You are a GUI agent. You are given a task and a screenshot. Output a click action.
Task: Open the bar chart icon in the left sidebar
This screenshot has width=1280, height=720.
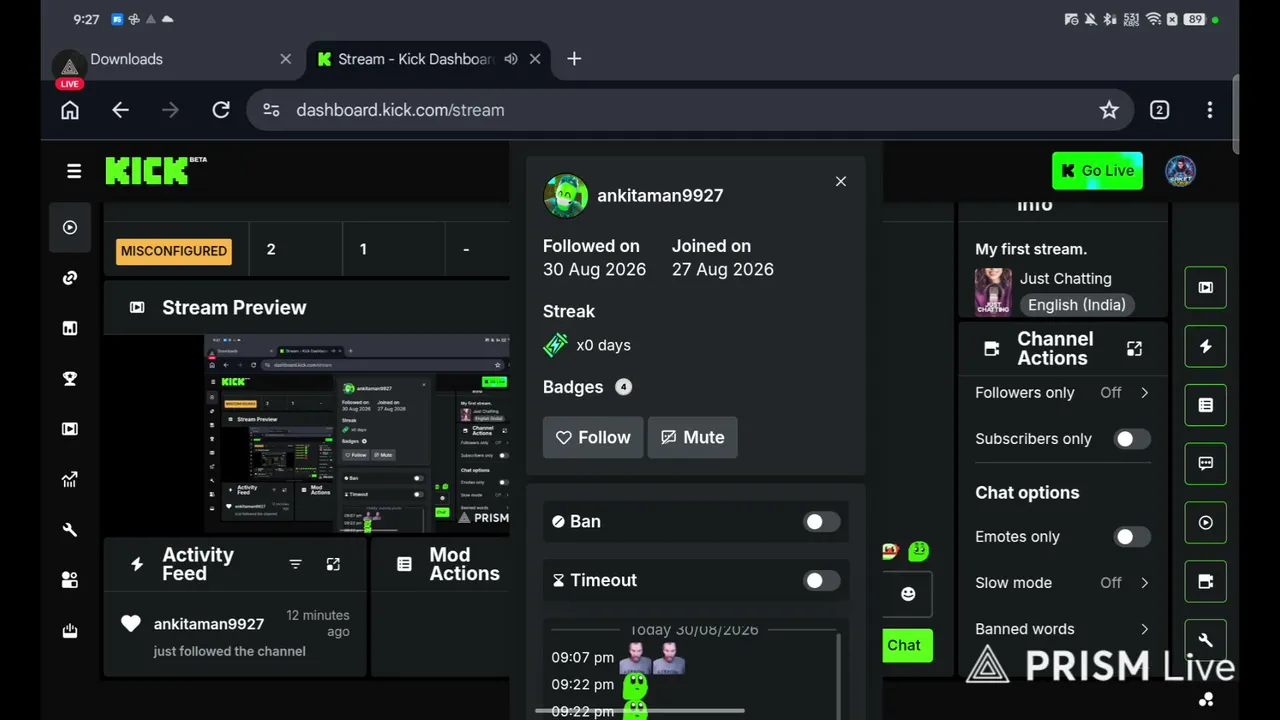click(70, 328)
